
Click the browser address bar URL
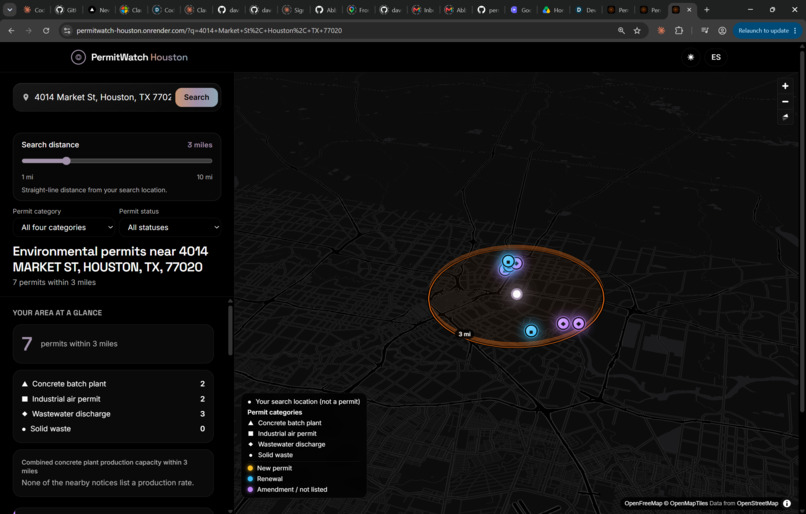point(209,30)
